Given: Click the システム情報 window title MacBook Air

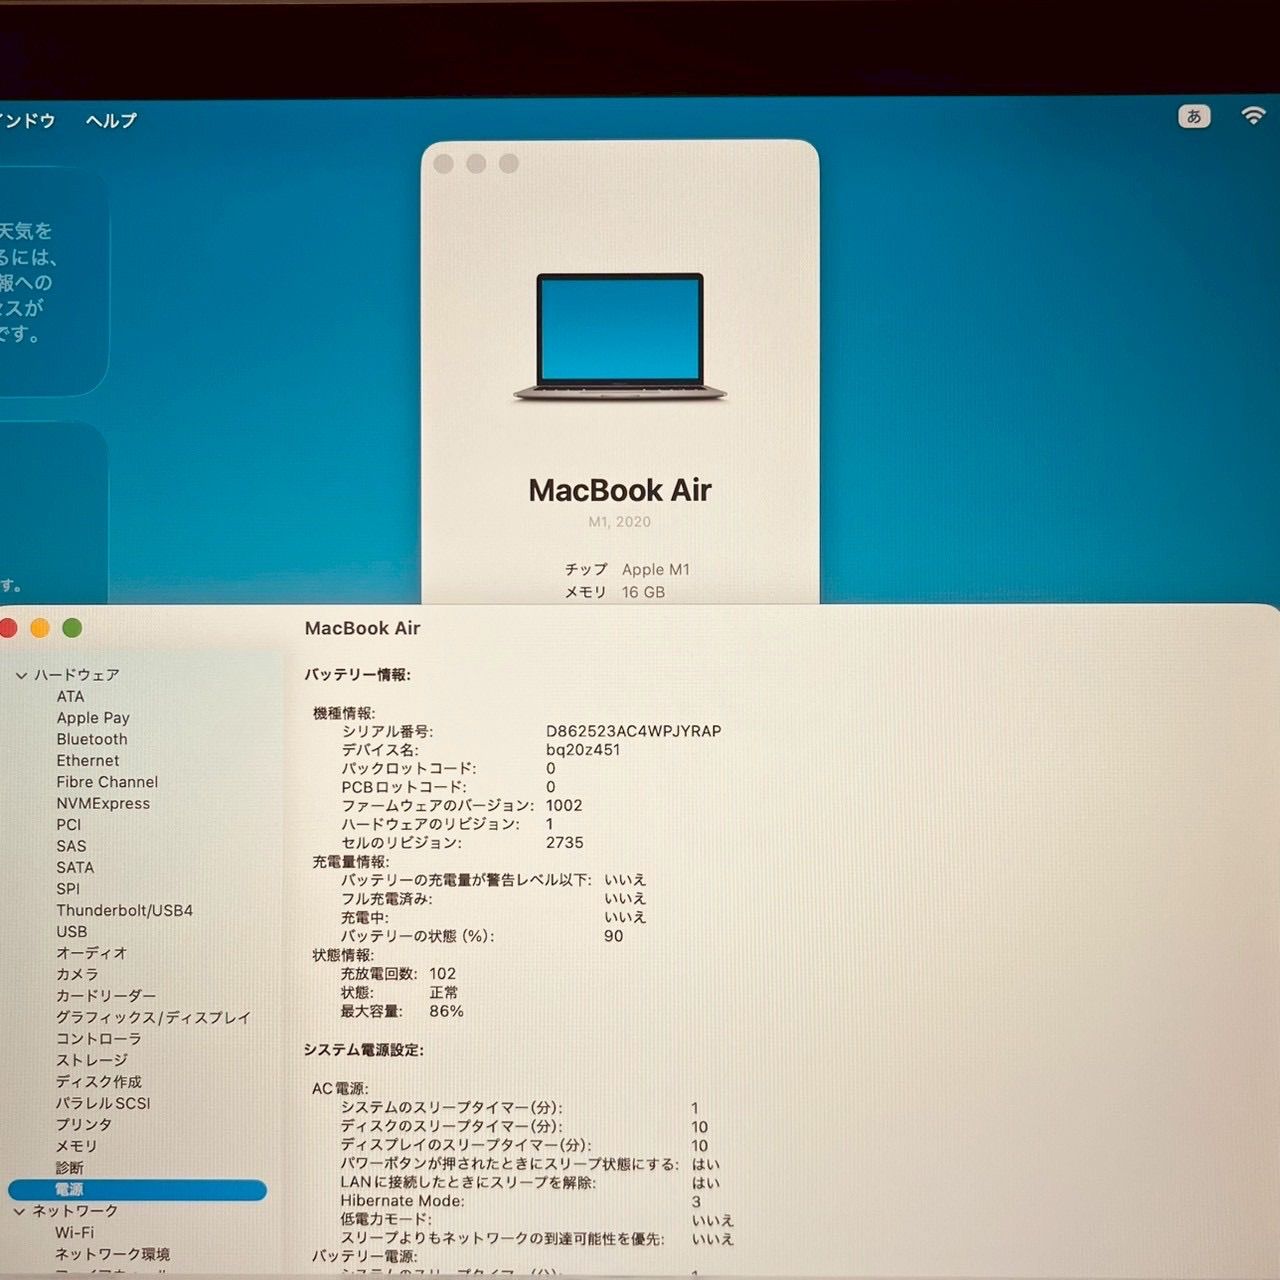Looking at the screenshot, I should click(362, 628).
